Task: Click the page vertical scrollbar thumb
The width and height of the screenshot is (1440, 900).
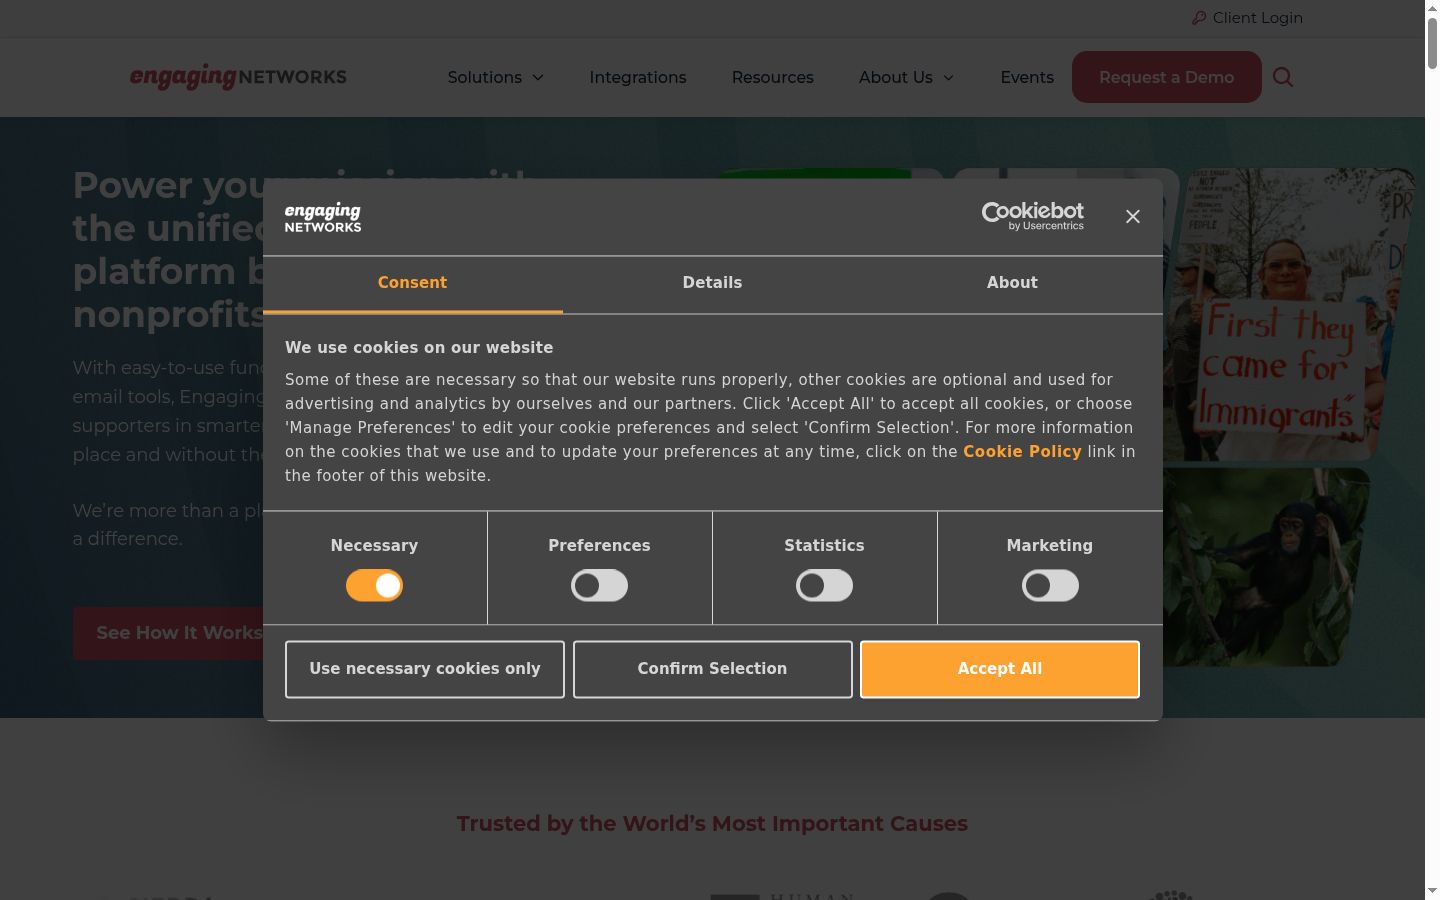Action: (x=1432, y=42)
